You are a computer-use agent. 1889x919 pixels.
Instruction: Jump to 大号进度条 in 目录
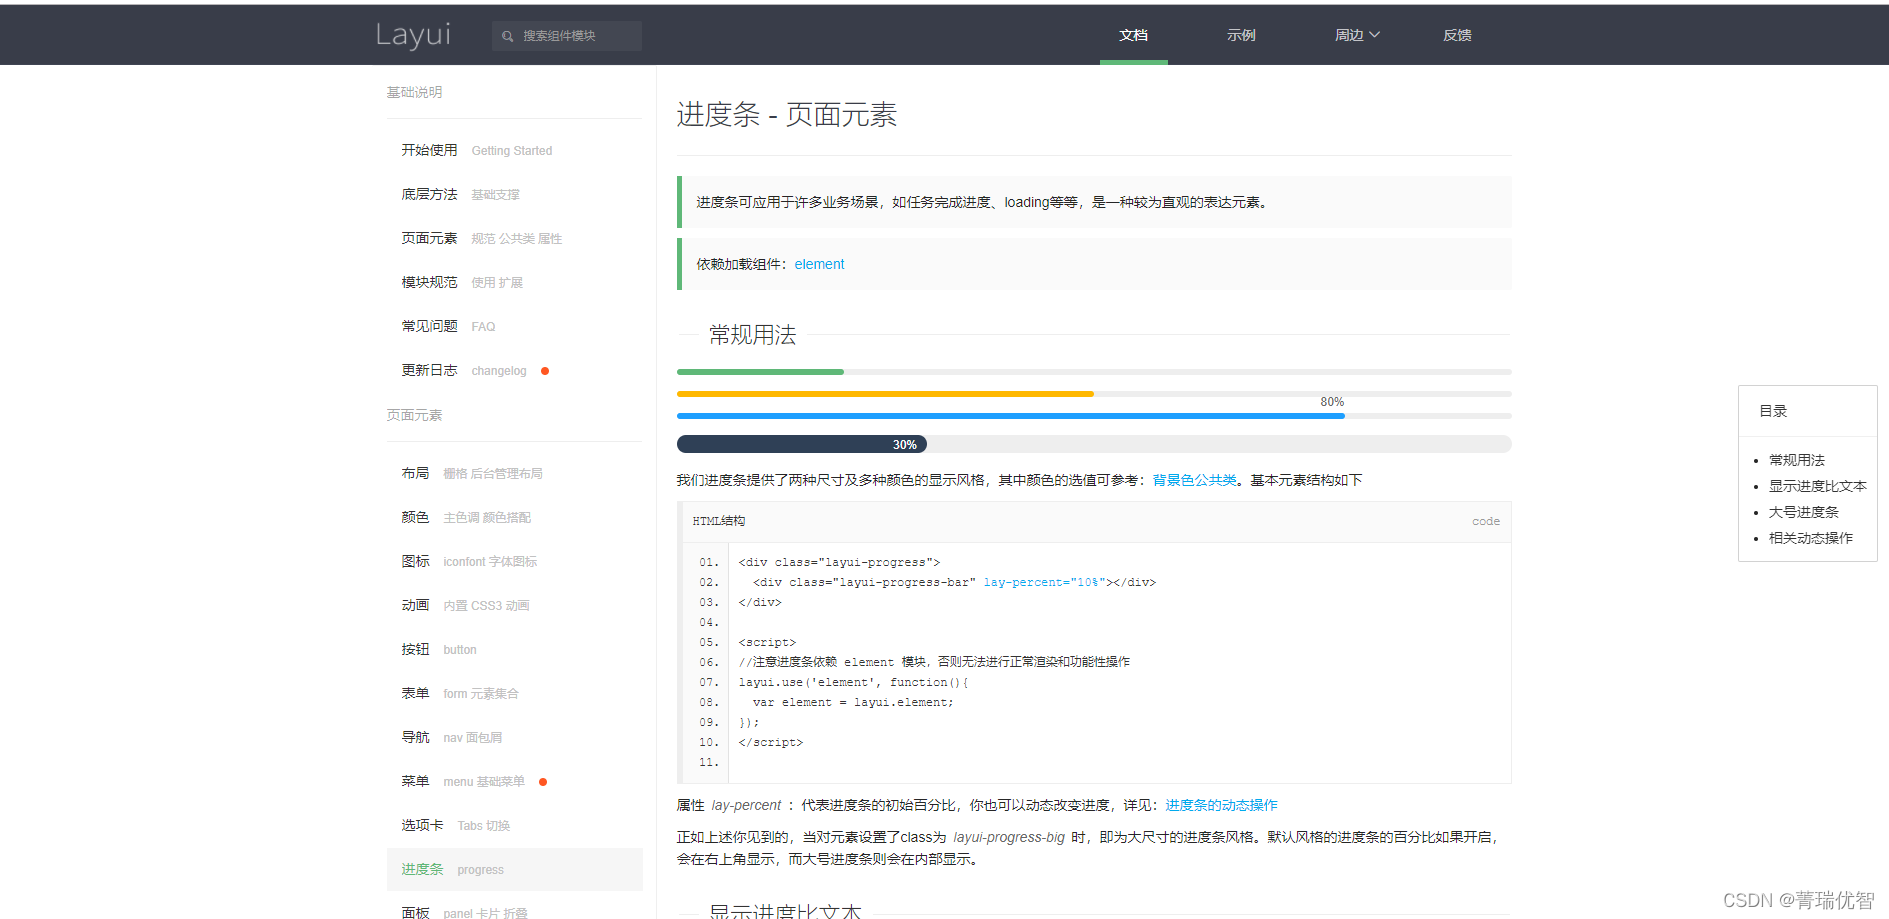[x=1803, y=512]
